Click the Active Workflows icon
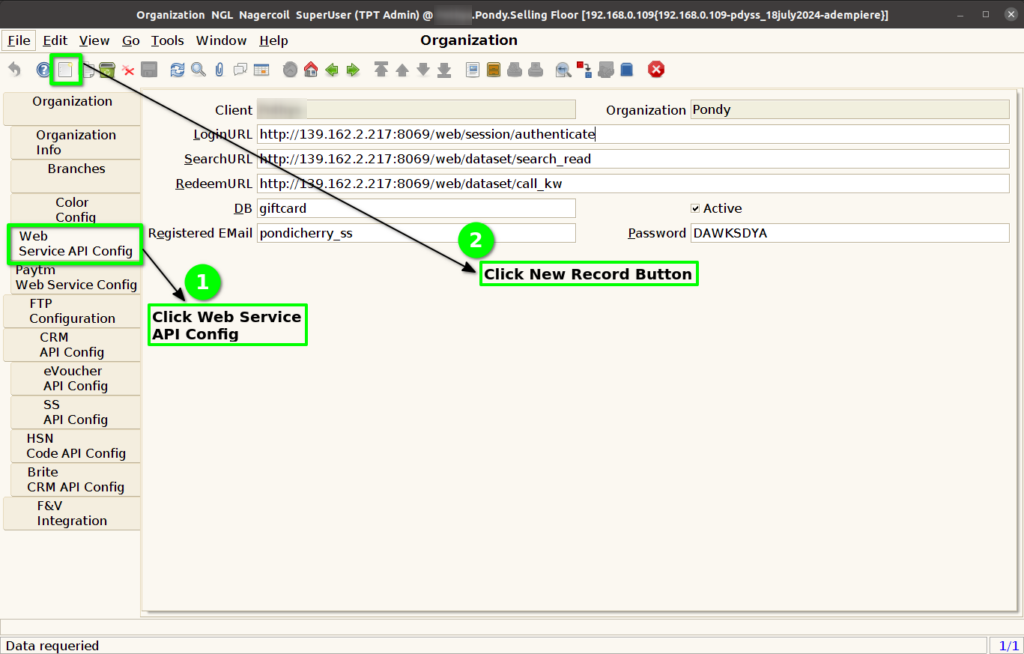Image resolution: width=1024 pixels, height=654 pixels. 584,69
